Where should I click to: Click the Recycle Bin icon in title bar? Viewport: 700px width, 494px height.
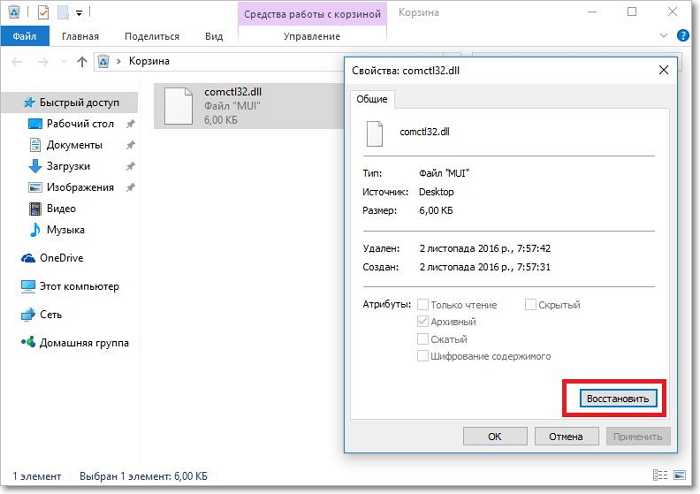[13, 12]
